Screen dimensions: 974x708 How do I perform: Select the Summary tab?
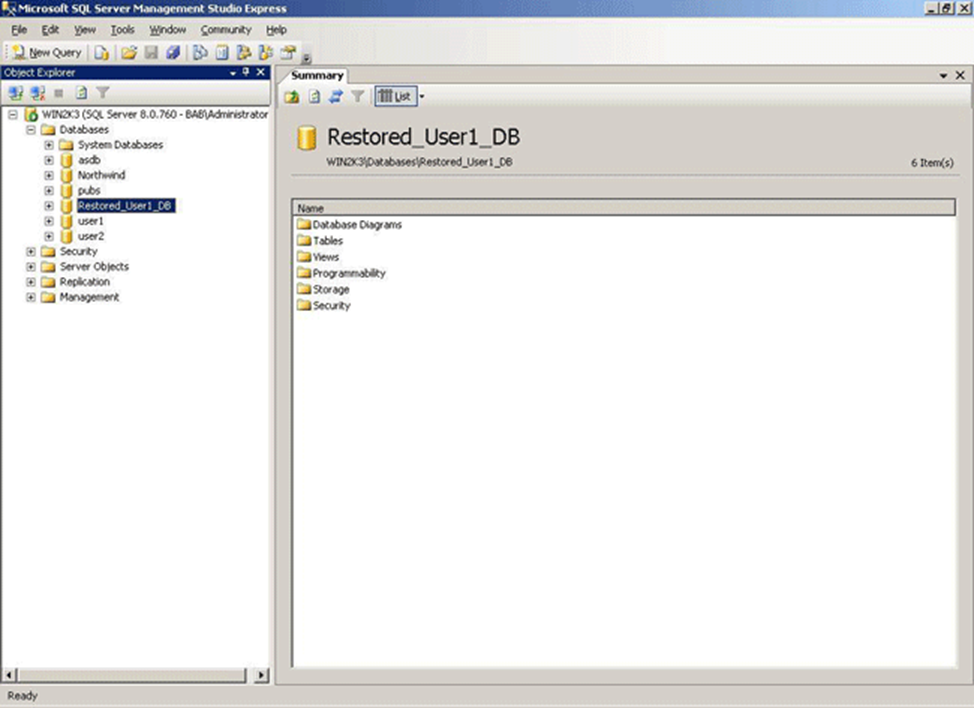pyautogui.click(x=317, y=76)
